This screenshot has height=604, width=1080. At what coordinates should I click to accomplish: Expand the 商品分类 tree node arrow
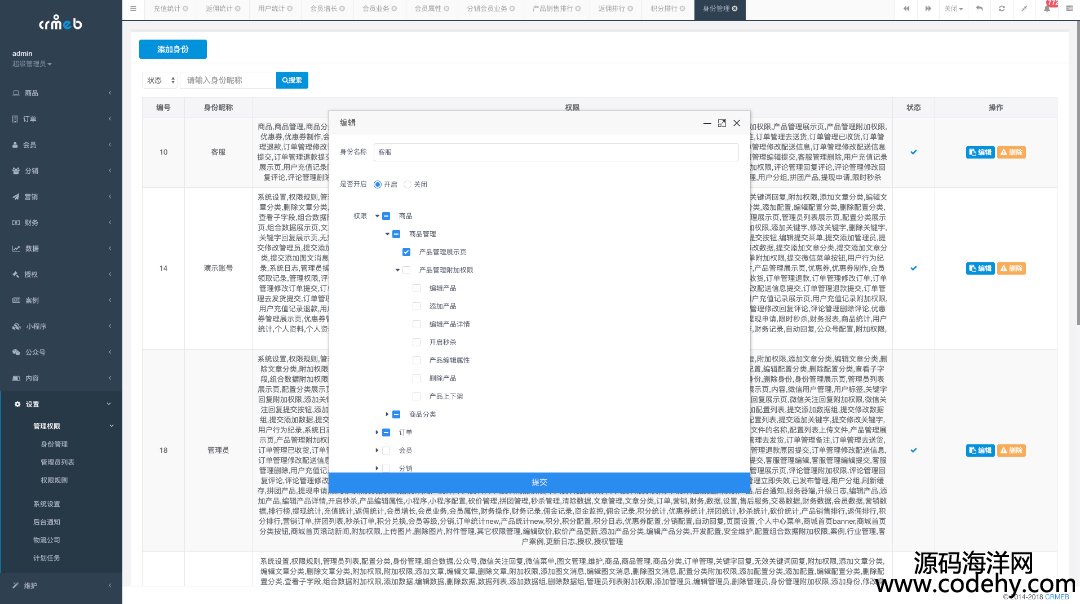pos(387,414)
